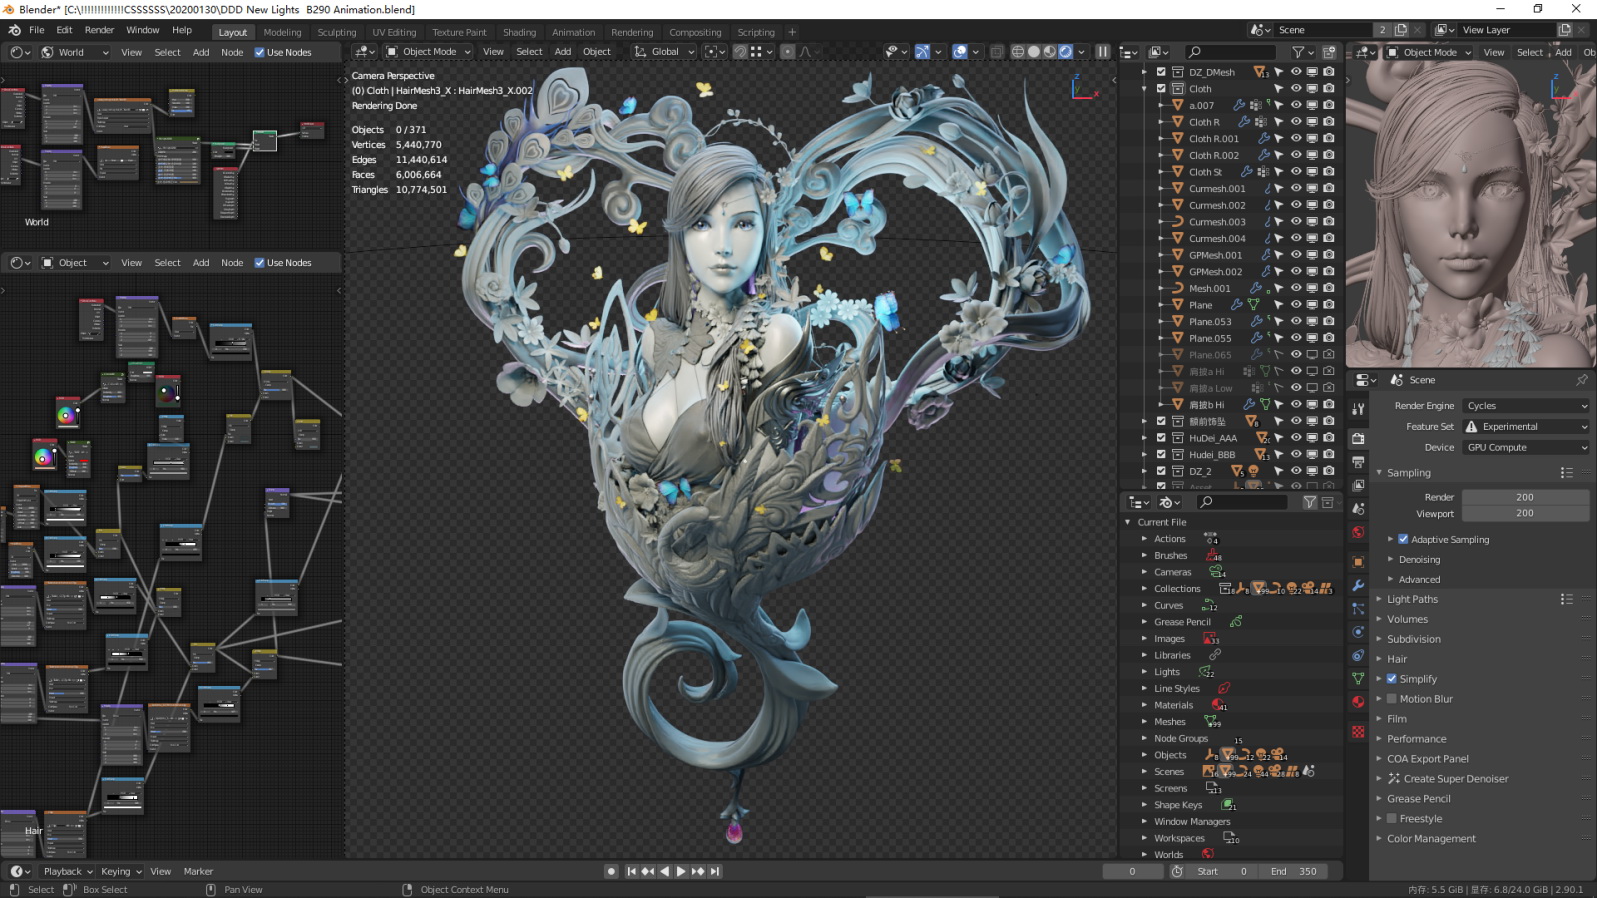Pin the Scene properties panel

coord(1582,380)
